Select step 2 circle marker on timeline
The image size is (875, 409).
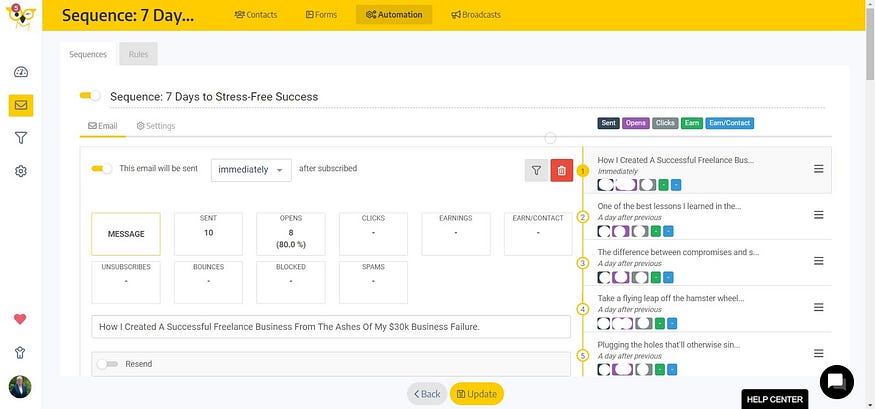(x=583, y=217)
